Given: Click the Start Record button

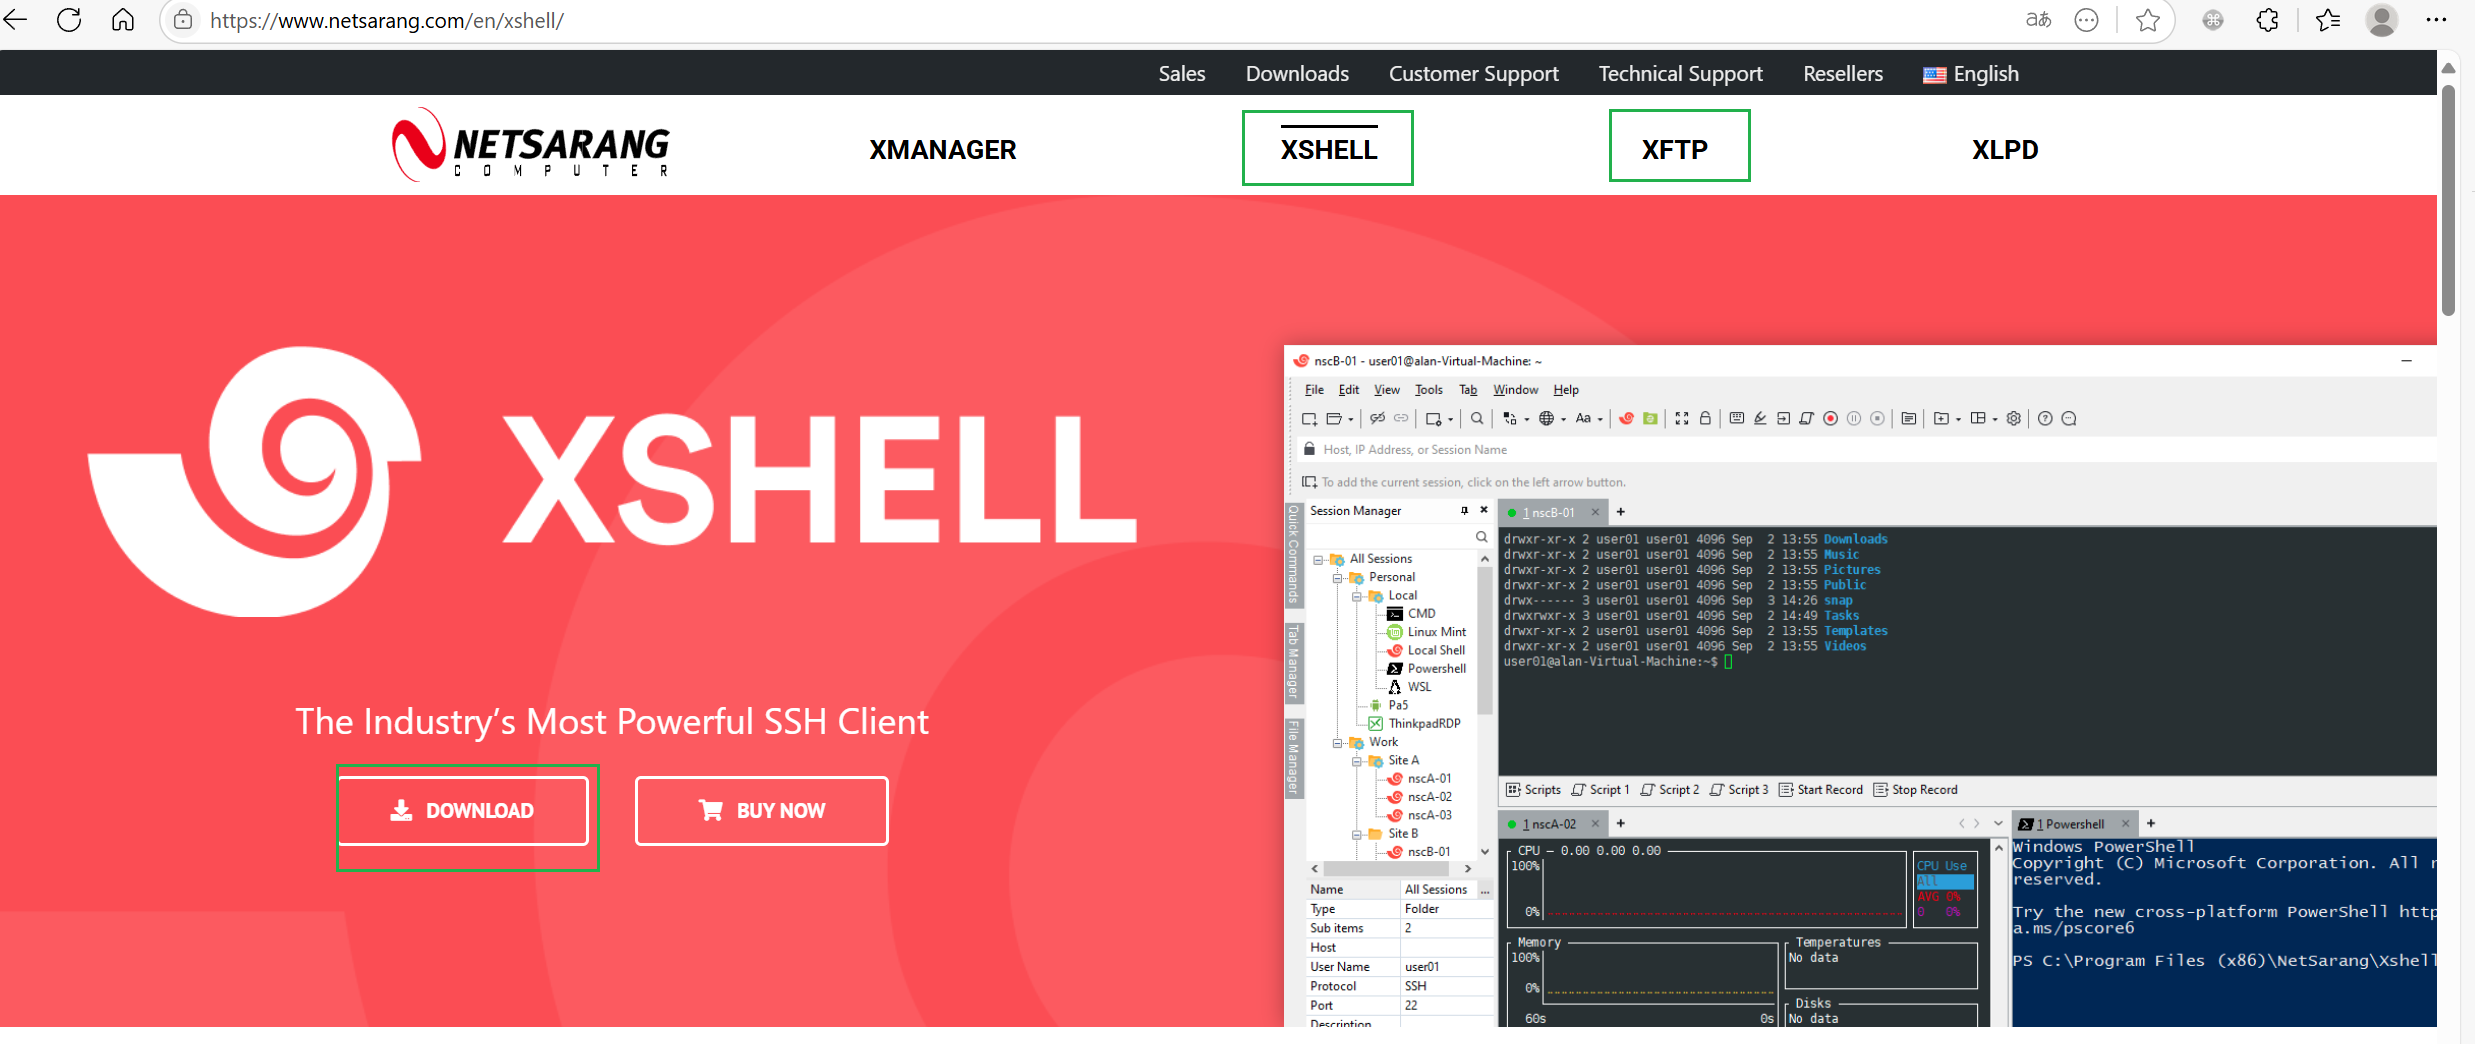Looking at the screenshot, I should 1821,790.
